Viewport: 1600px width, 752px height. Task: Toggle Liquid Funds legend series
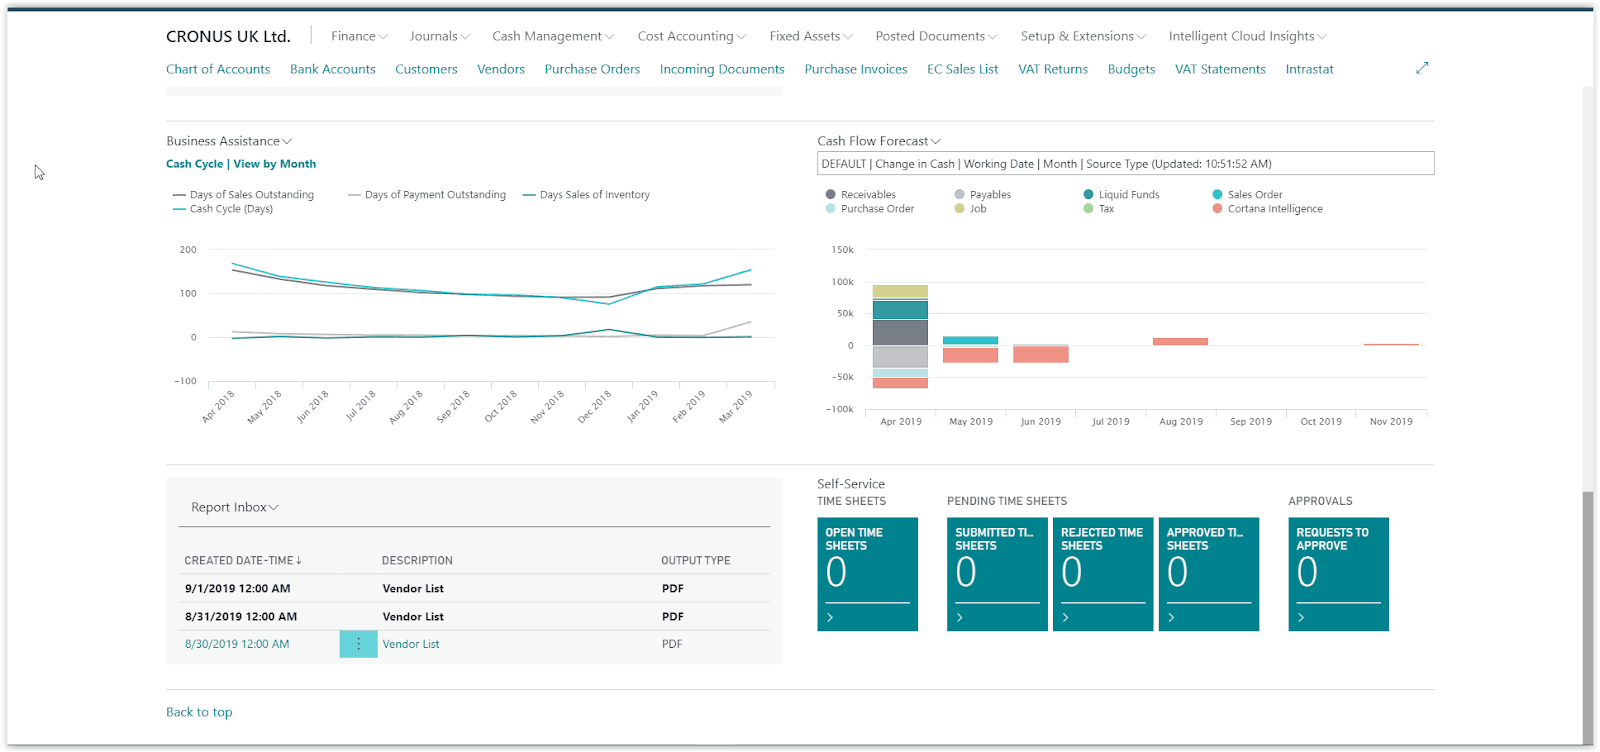click(x=1121, y=195)
